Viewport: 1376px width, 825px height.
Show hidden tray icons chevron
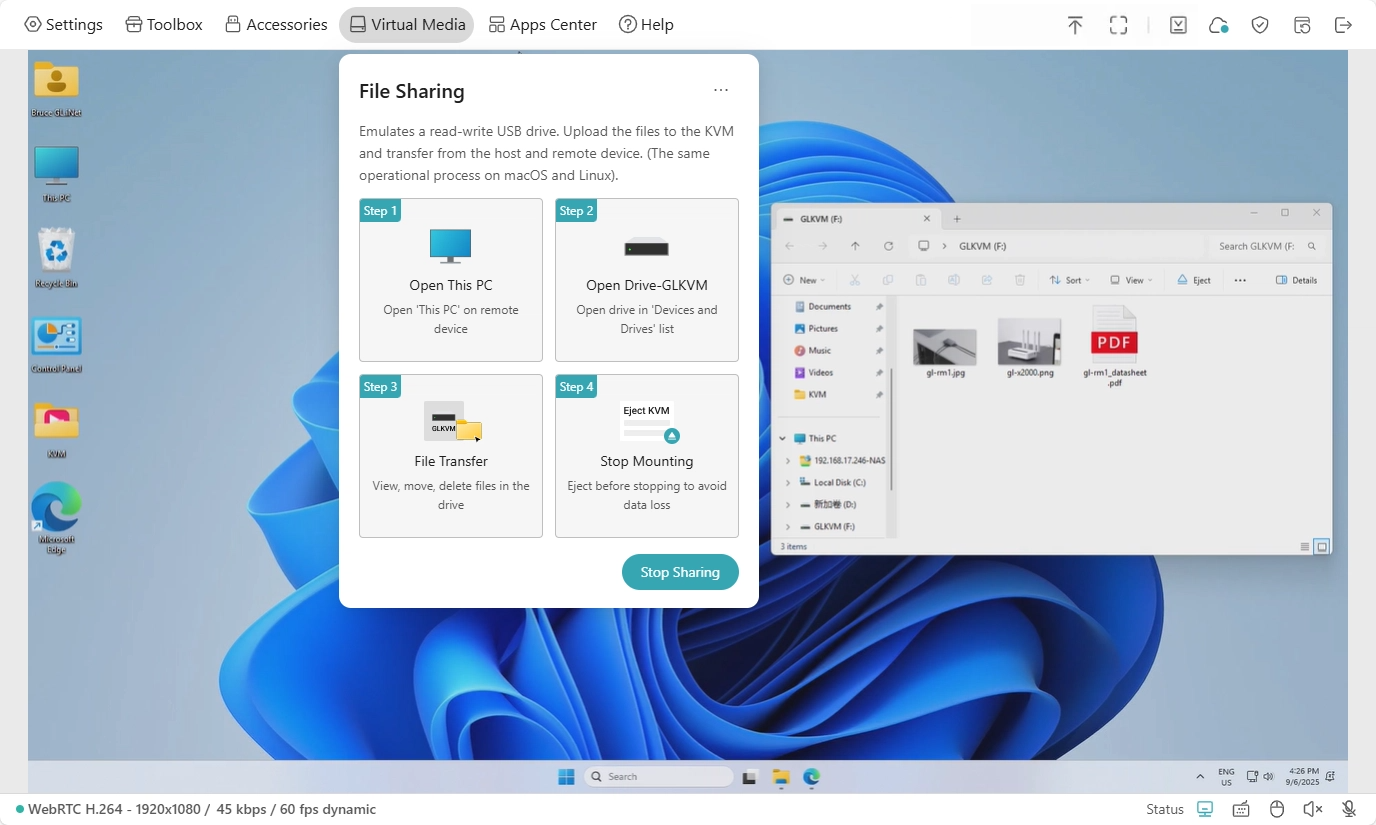[x=1200, y=776]
